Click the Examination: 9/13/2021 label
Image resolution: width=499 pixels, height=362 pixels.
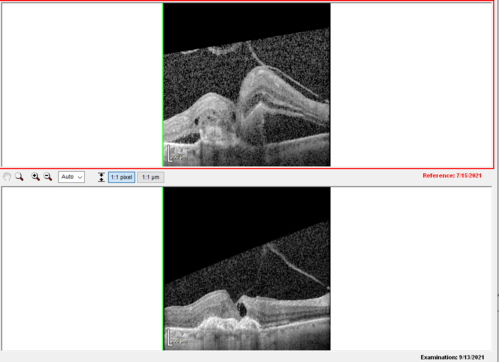(452, 357)
